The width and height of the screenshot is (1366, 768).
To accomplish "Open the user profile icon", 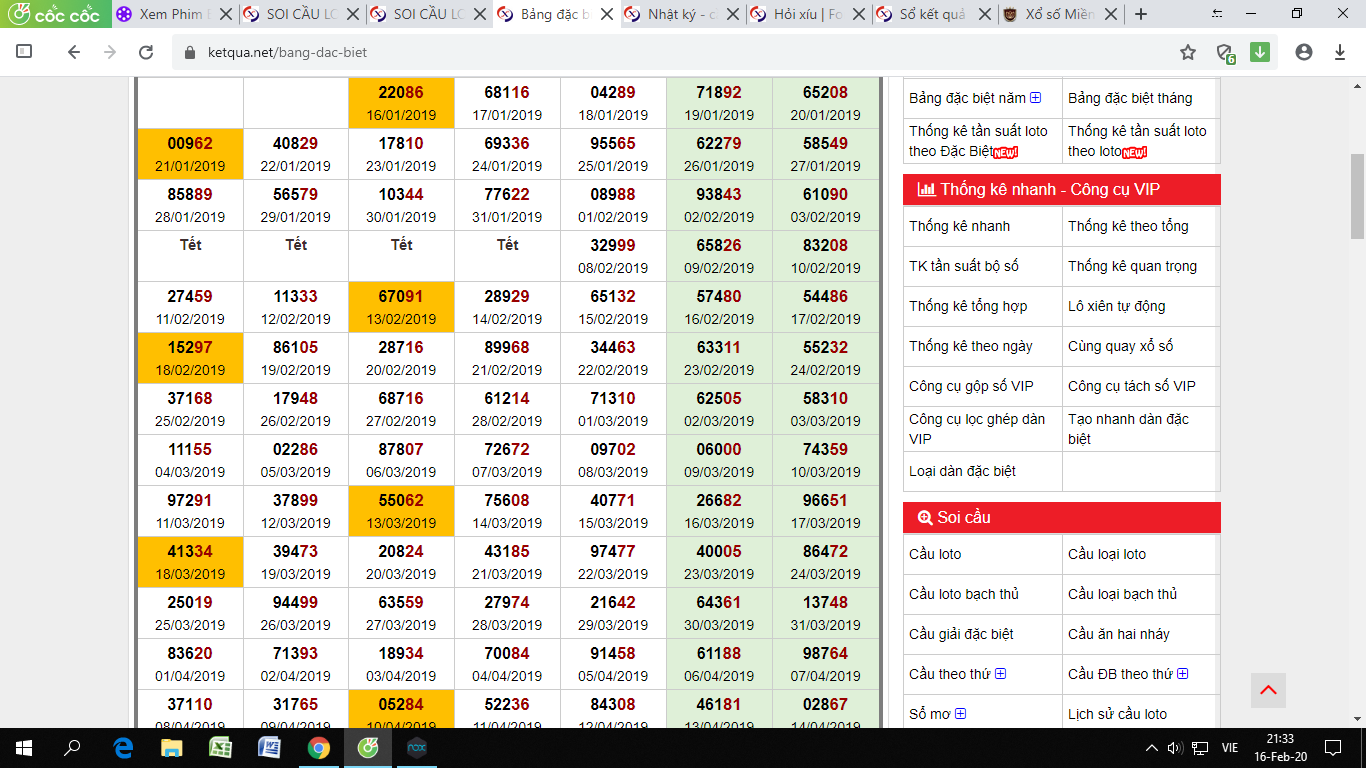I will click(x=1303, y=52).
